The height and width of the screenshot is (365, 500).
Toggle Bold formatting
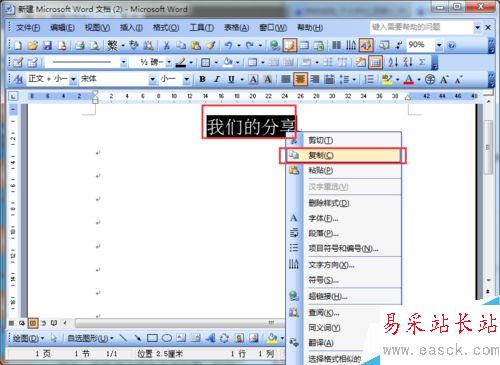pyautogui.click(x=202, y=79)
